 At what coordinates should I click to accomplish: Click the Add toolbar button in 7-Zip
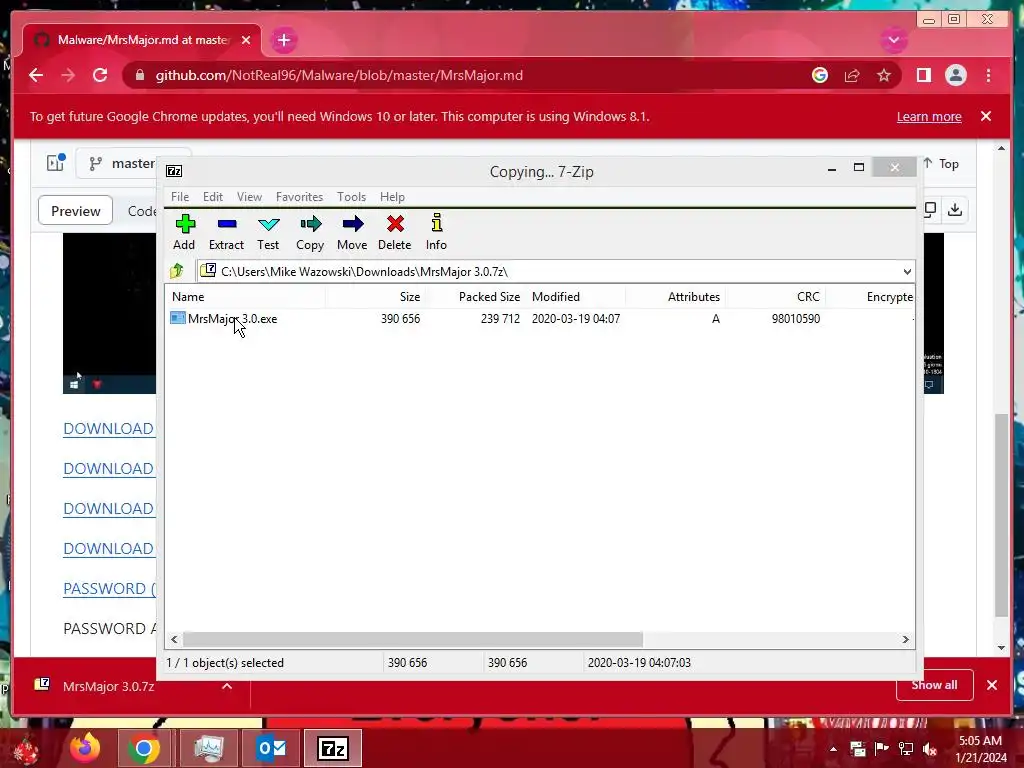point(185,232)
